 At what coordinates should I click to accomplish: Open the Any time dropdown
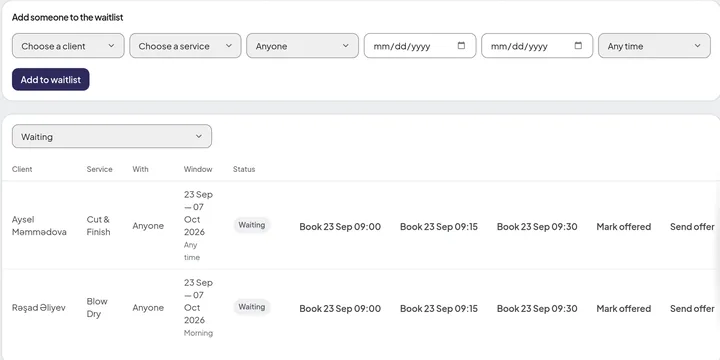pos(654,46)
